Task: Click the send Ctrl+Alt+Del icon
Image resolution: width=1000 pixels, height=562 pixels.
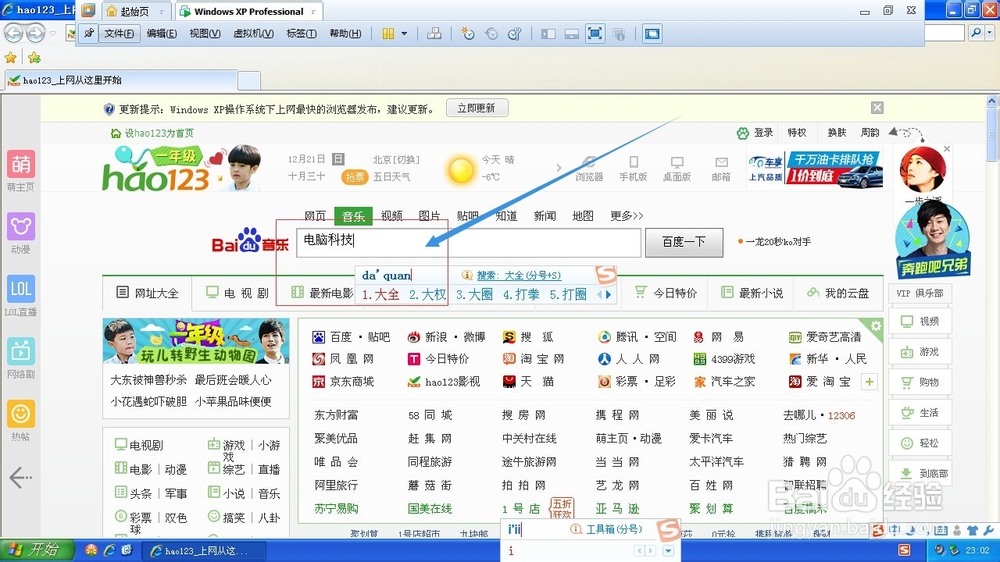Action: coord(434,33)
